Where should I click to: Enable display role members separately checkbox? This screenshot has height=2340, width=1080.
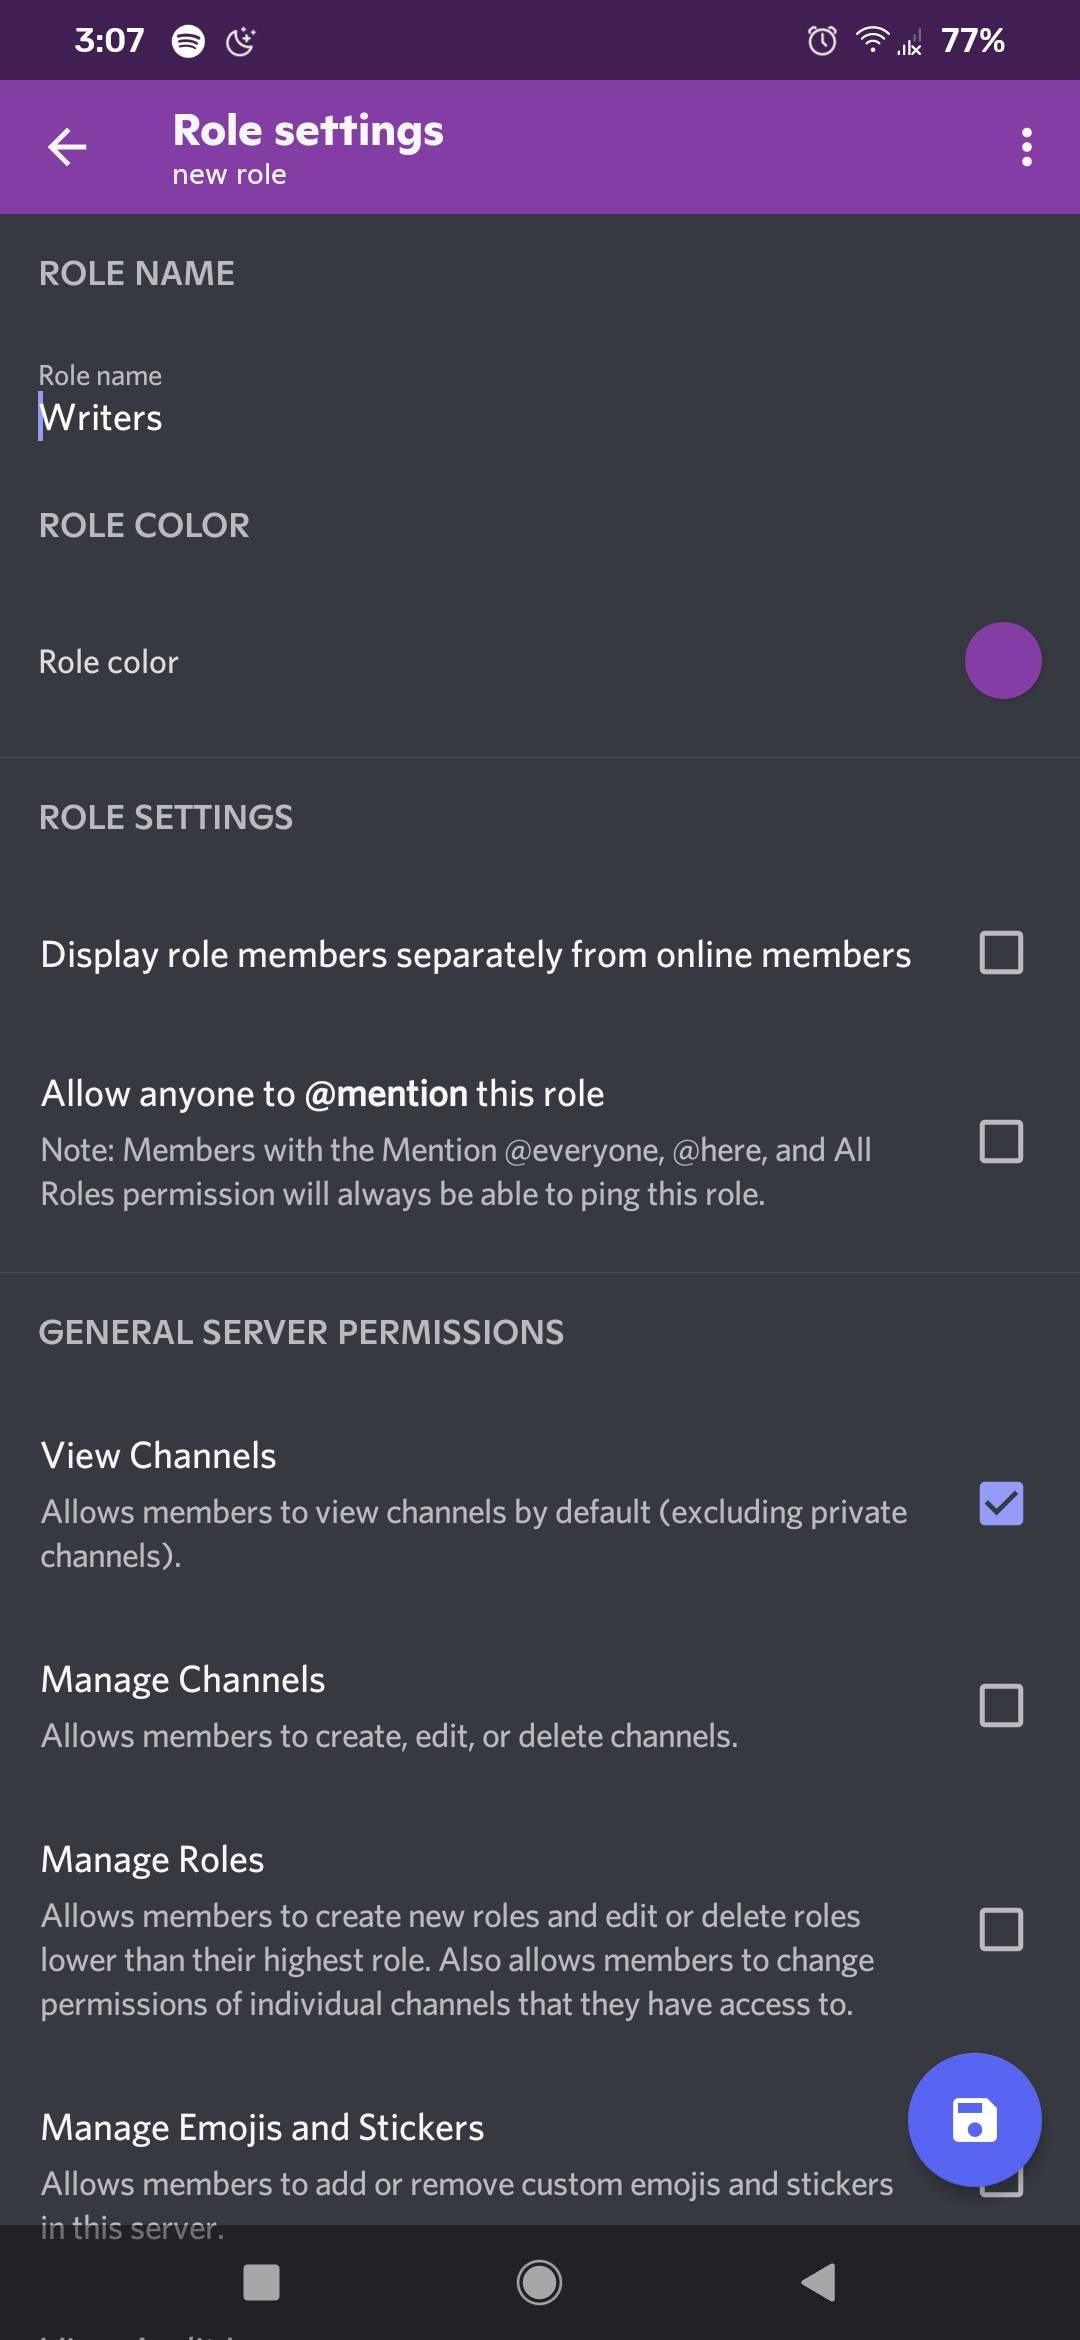tap(1001, 953)
